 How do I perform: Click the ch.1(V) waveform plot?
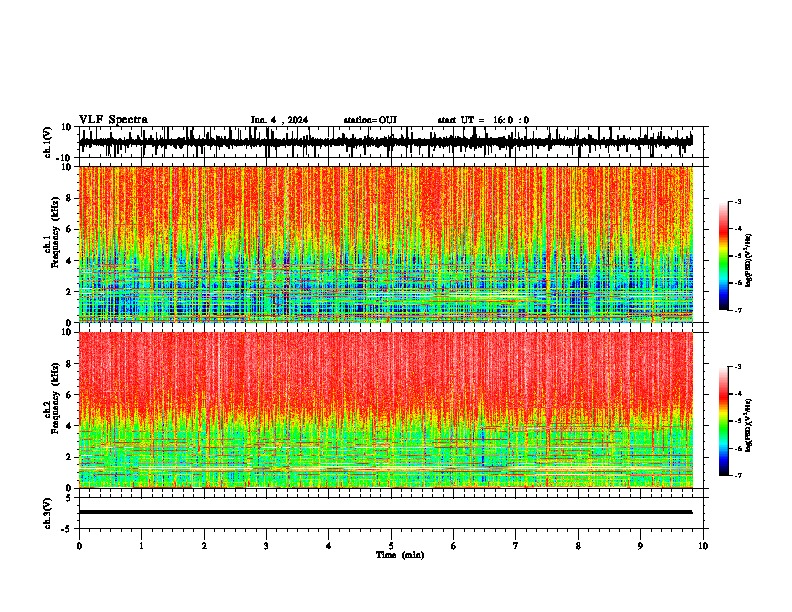click(386, 142)
